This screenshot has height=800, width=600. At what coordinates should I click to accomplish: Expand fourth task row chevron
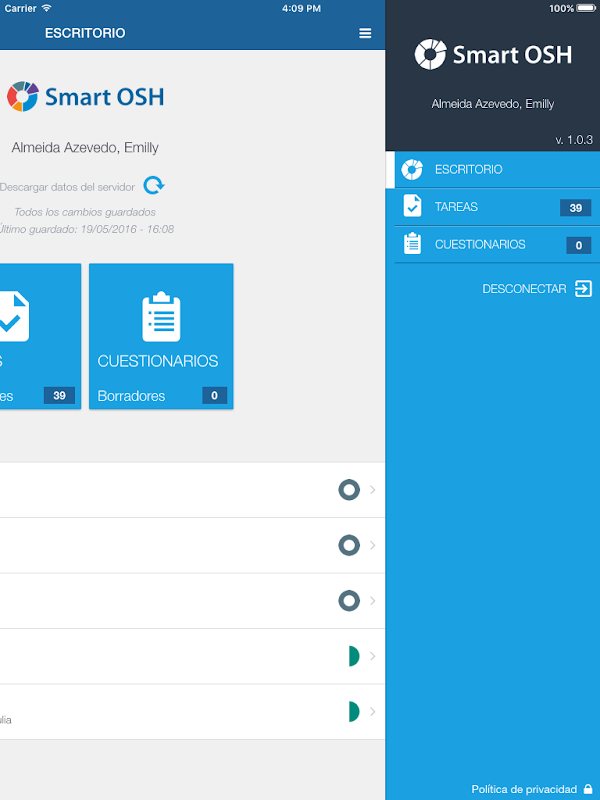(372, 656)
